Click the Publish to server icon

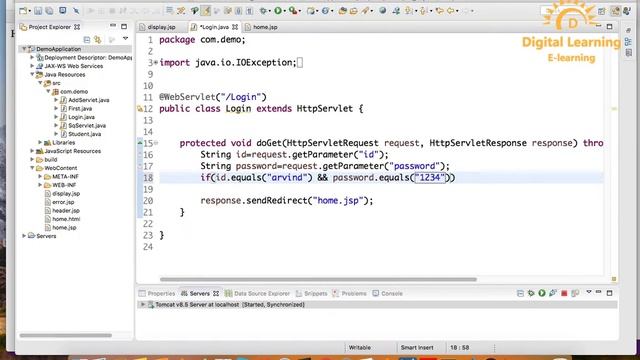tap(575, 293)
